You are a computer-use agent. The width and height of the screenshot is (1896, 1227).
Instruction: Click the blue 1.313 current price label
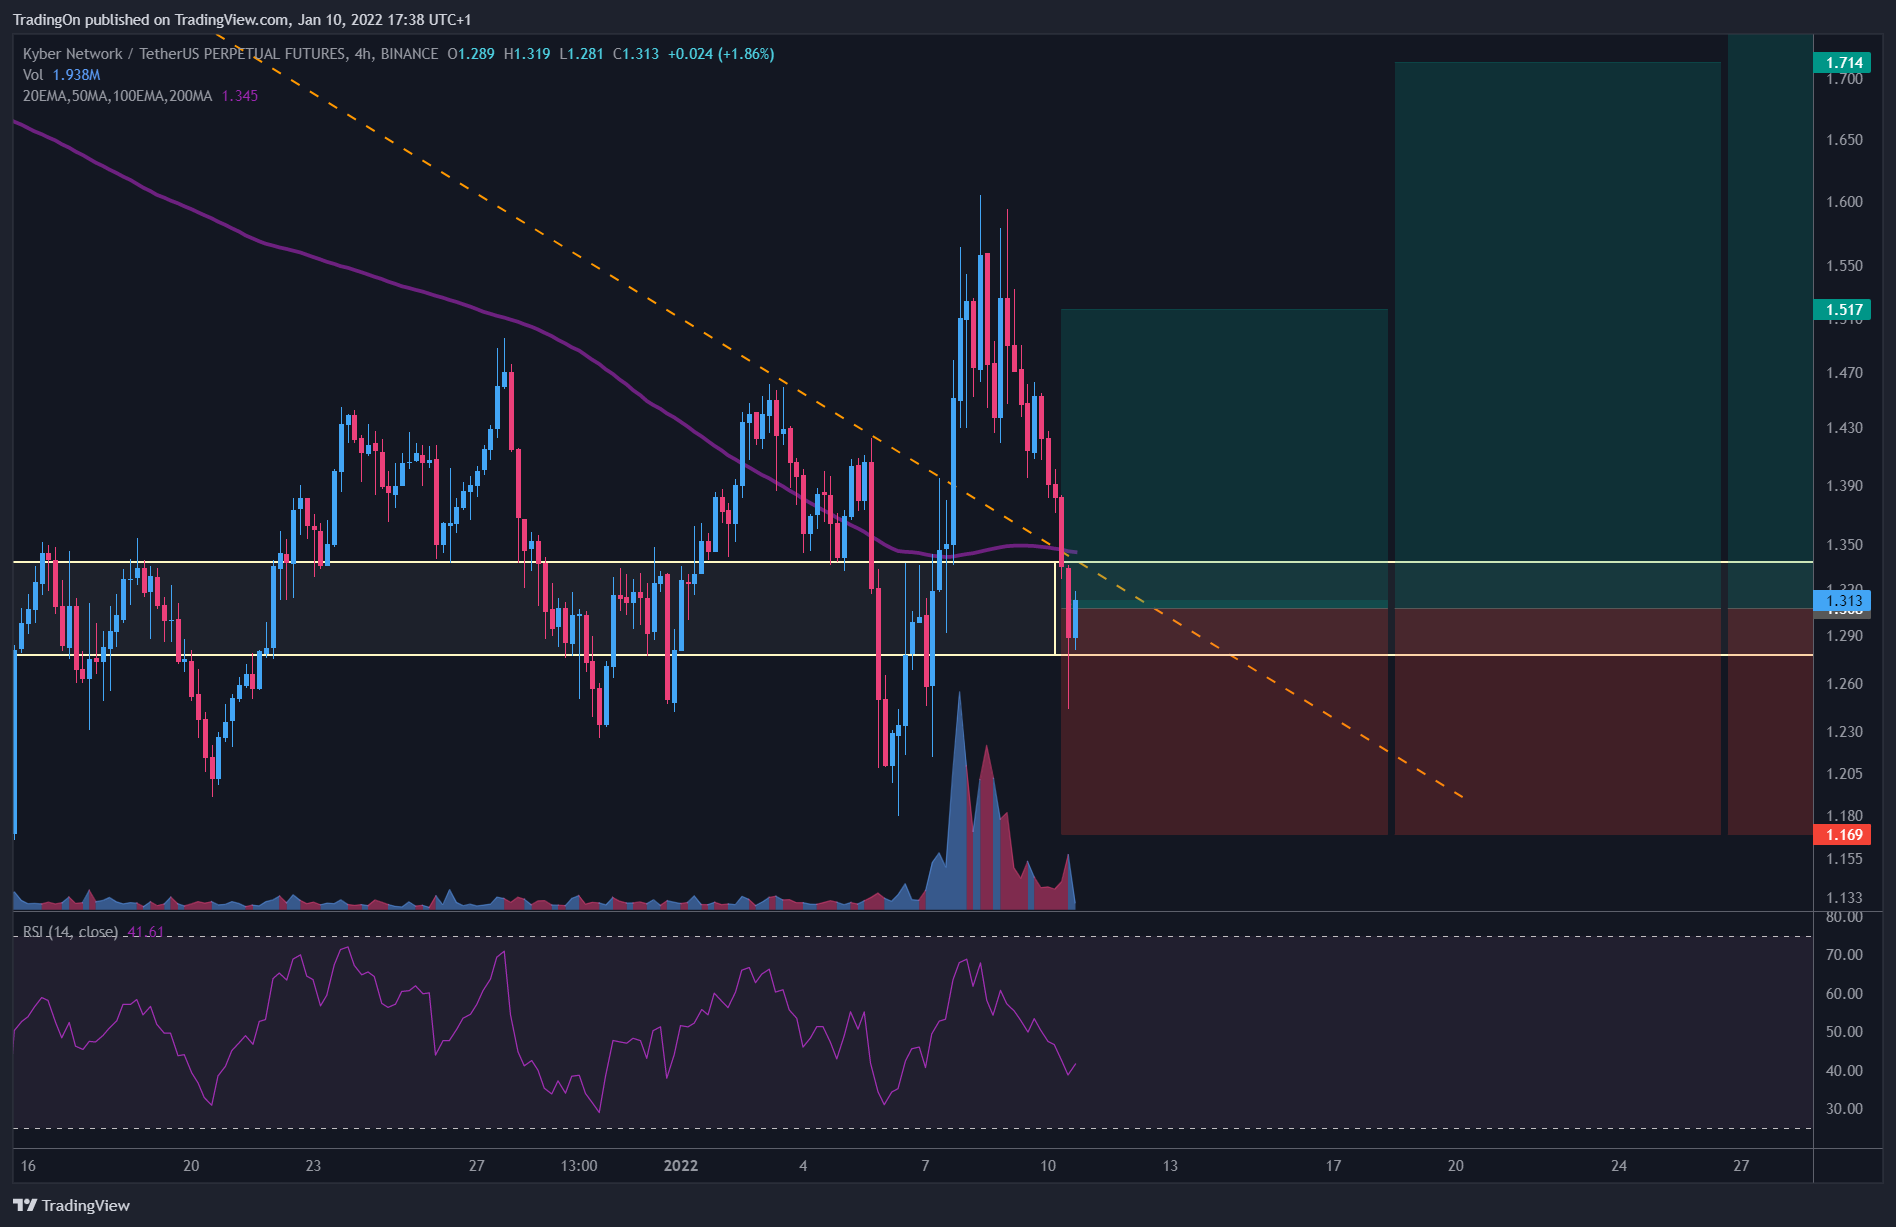(1842, 601)
